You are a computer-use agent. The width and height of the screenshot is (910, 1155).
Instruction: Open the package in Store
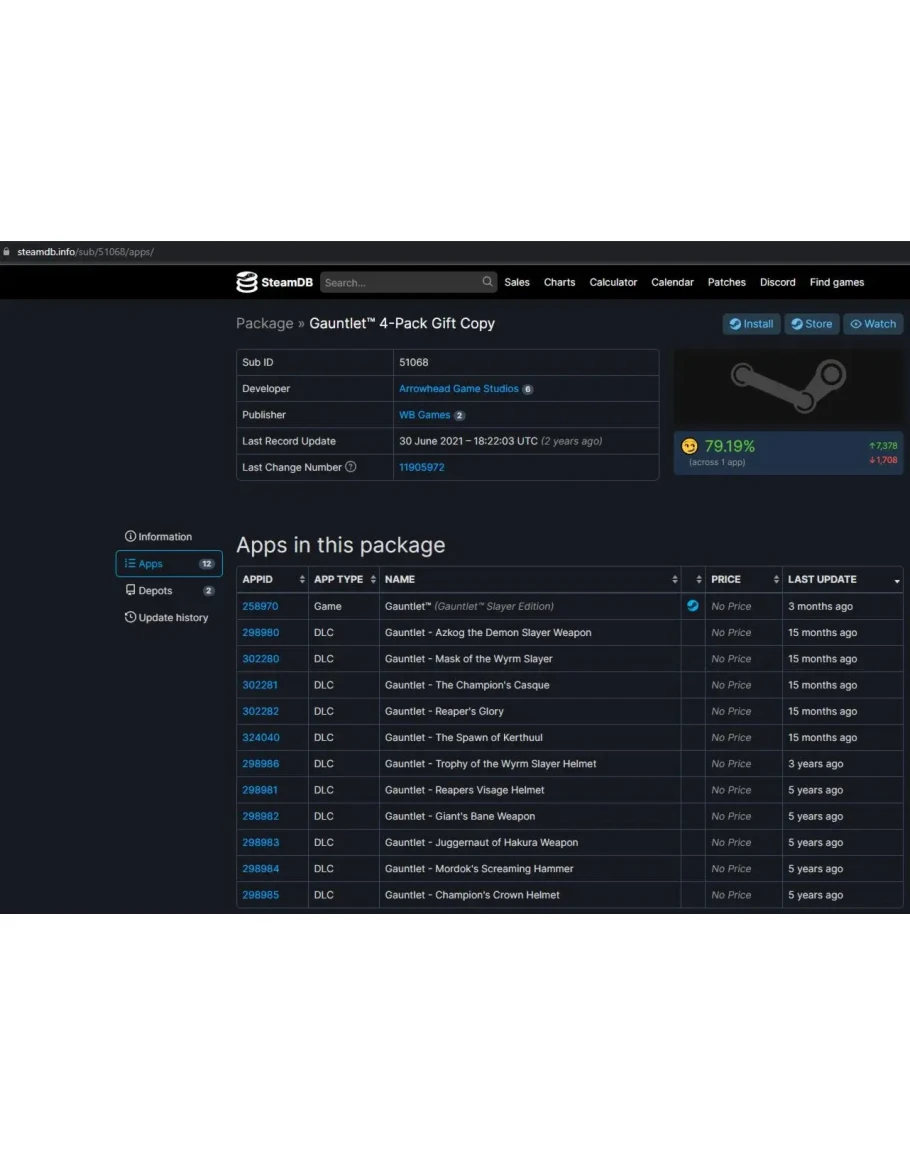click(811, 324)
